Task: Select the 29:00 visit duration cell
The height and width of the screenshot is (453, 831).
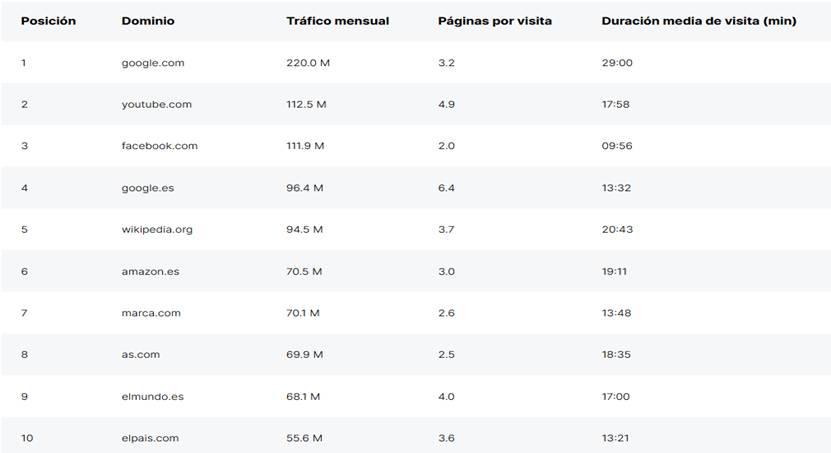Action: (x=617, y=63)
